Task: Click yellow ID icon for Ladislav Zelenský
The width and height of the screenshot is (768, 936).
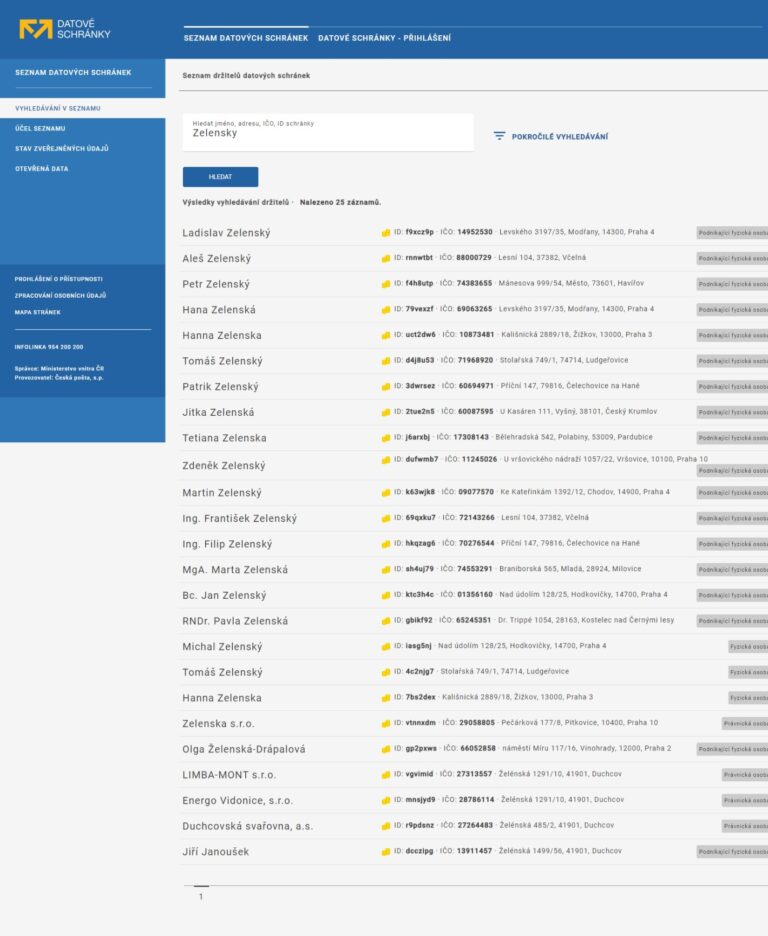Action: point(386,232)
